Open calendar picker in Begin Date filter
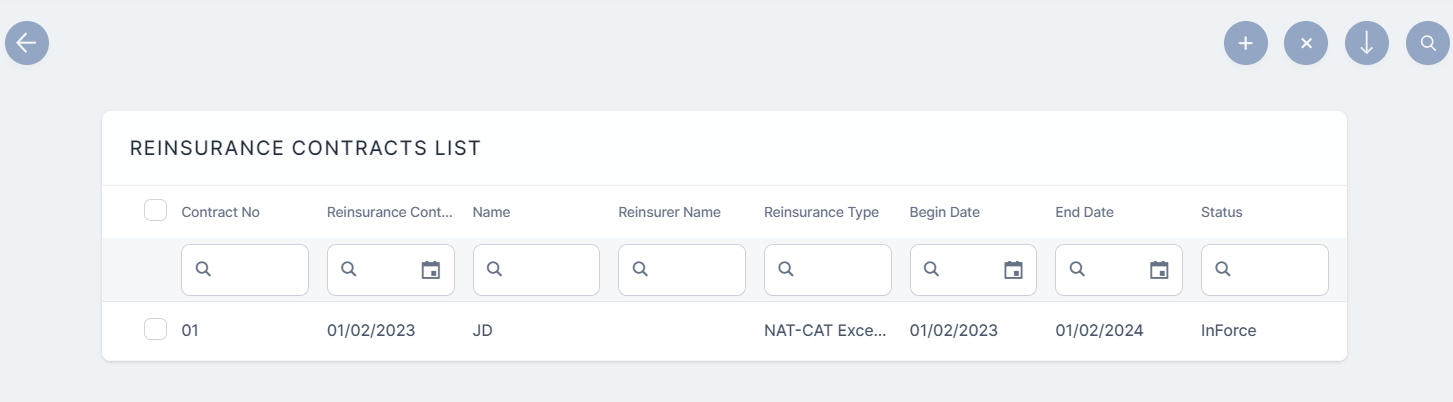1453x402 pixels. click(x=1013, y=270)
